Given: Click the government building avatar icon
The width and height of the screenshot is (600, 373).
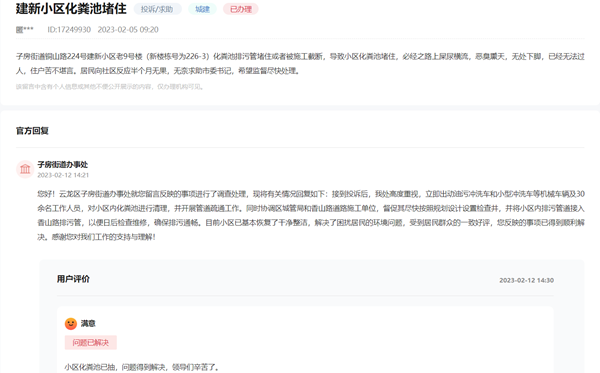Looking at the screenshot, I should pyautogui.click(x=25, y=169).
